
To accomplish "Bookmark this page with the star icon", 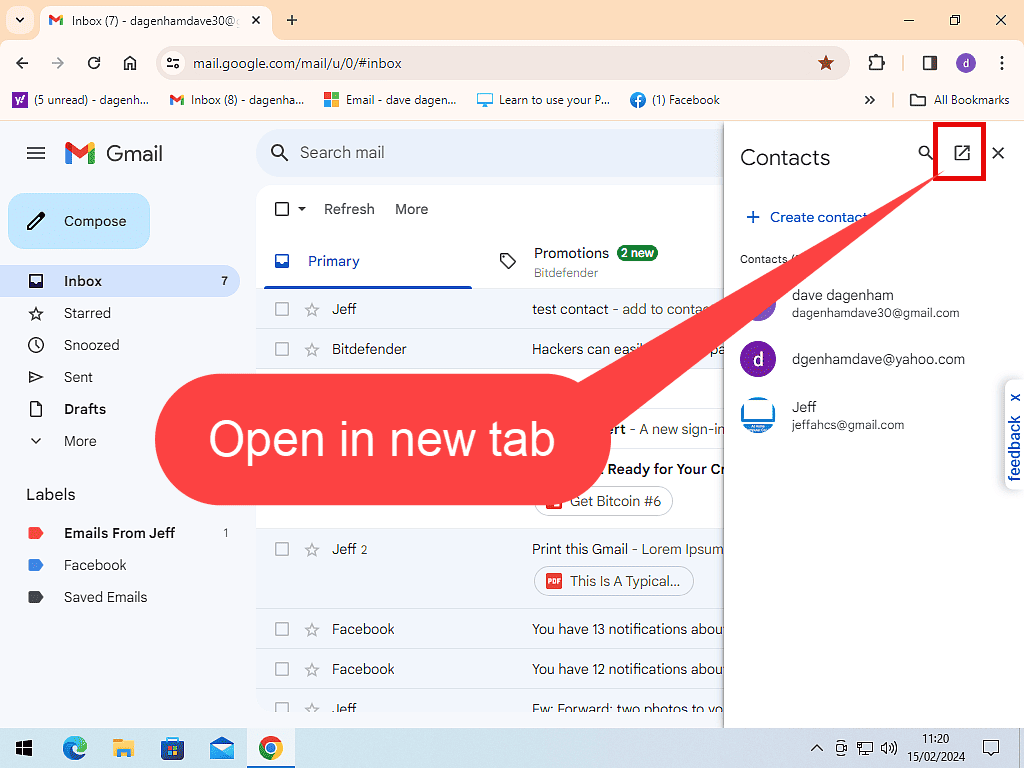I will [x=826, y=63].
